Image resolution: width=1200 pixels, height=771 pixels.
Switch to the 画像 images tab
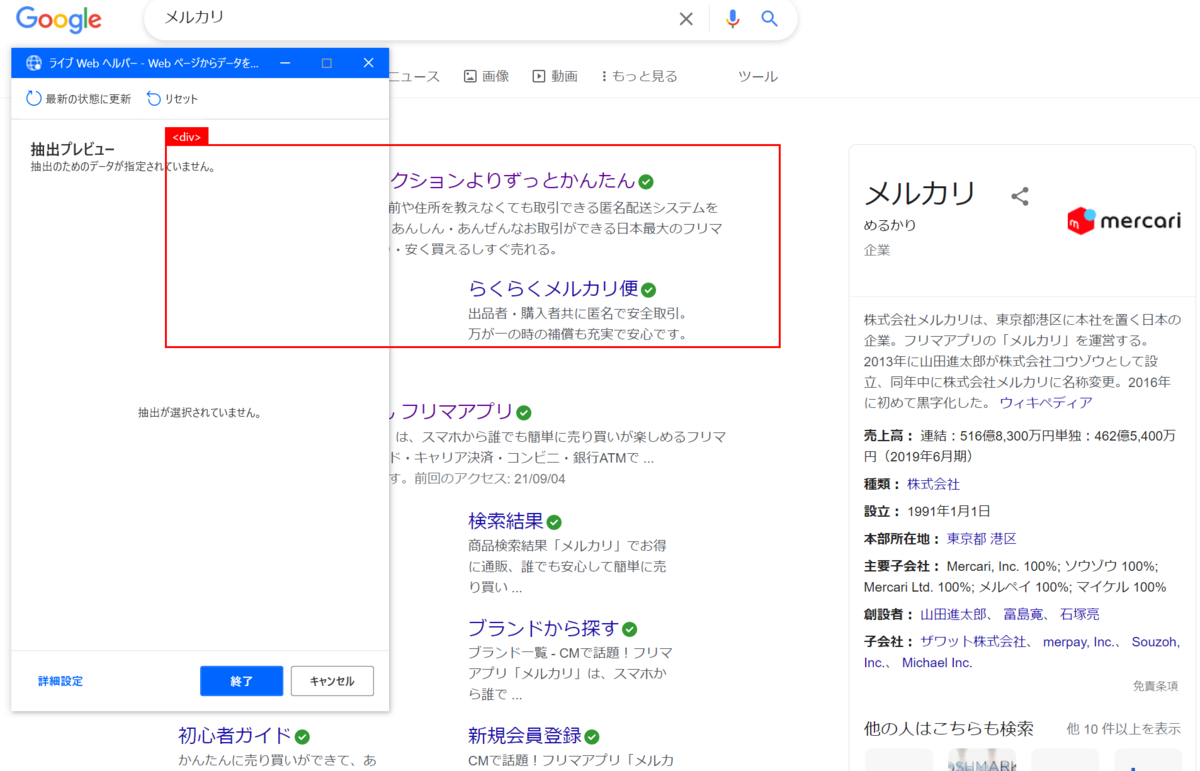[x=487, y=76]
